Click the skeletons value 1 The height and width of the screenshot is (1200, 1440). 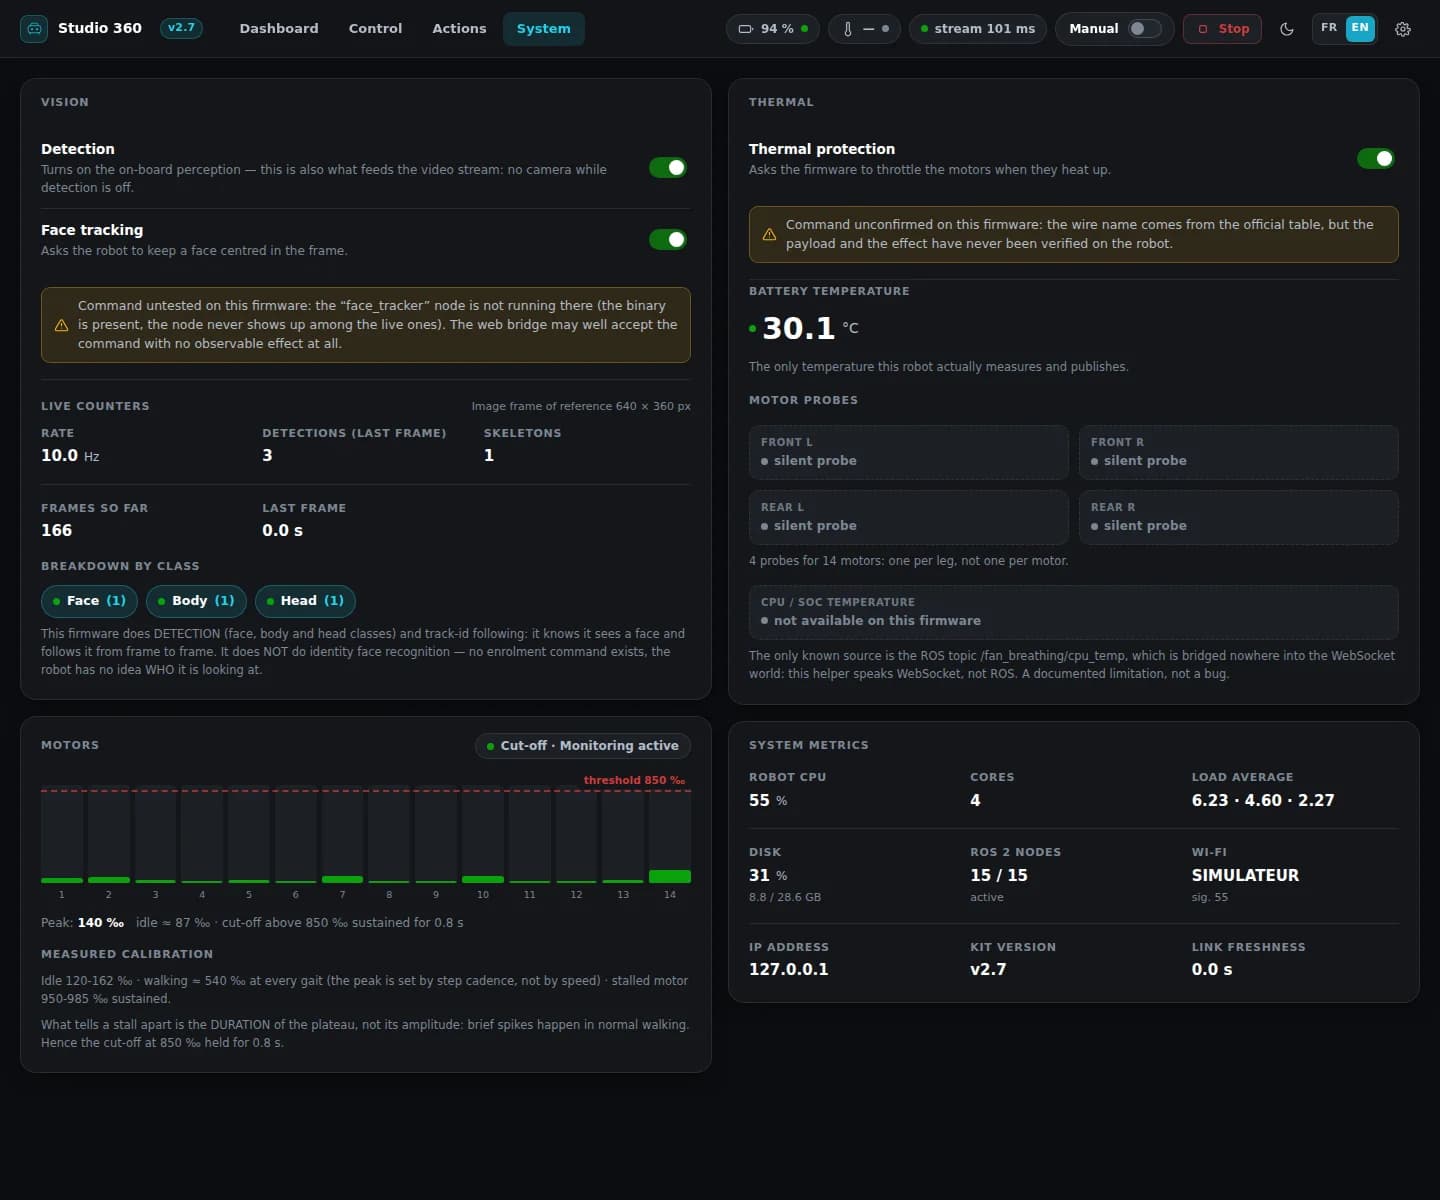[x=489, y=456]
